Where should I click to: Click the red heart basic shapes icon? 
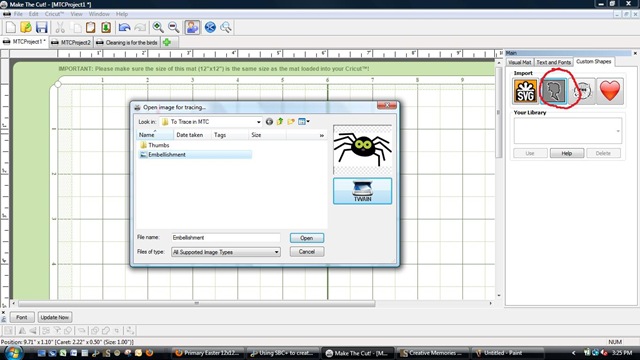point(610,91)
